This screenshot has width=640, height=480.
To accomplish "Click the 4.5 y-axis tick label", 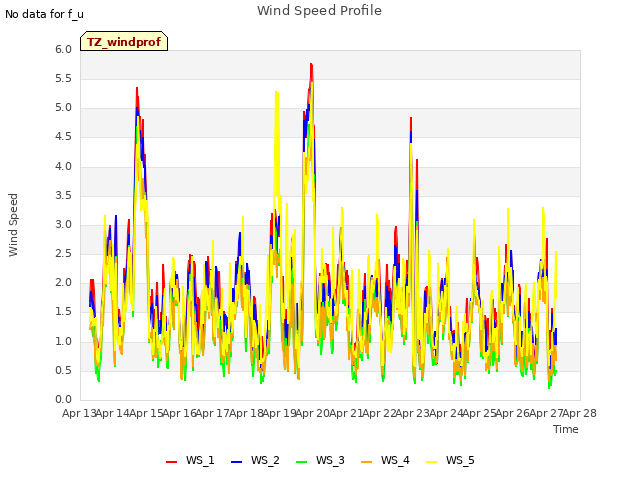I will [64, 137].
